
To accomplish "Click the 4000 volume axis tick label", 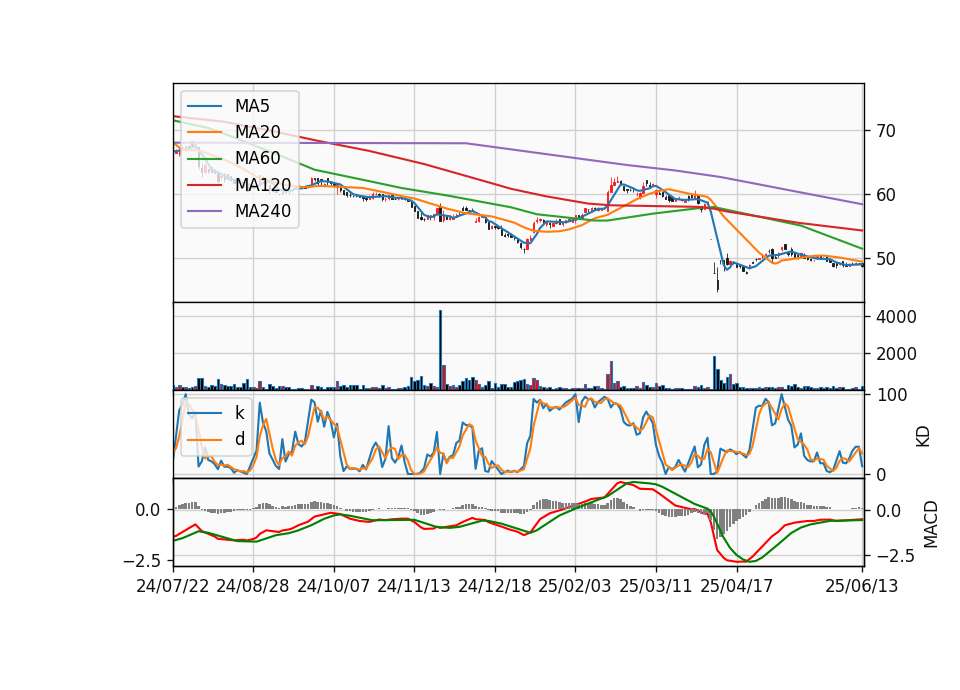I will pos(896,317).
